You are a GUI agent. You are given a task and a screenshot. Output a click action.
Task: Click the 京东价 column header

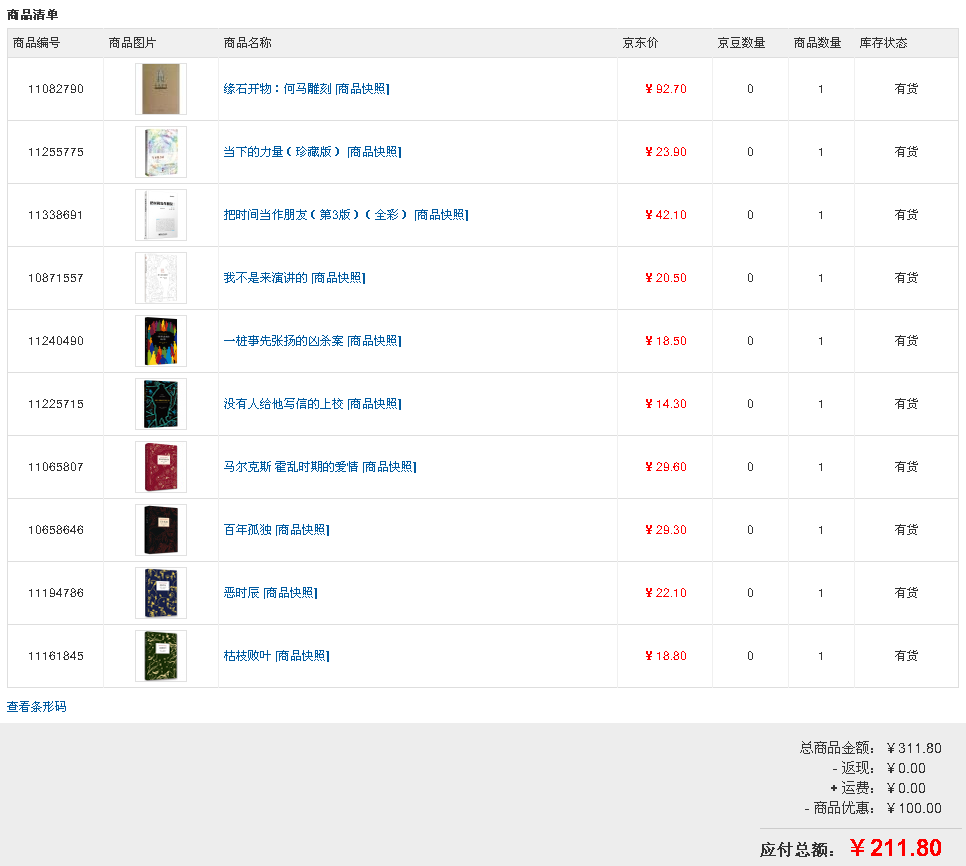(640, 42)
